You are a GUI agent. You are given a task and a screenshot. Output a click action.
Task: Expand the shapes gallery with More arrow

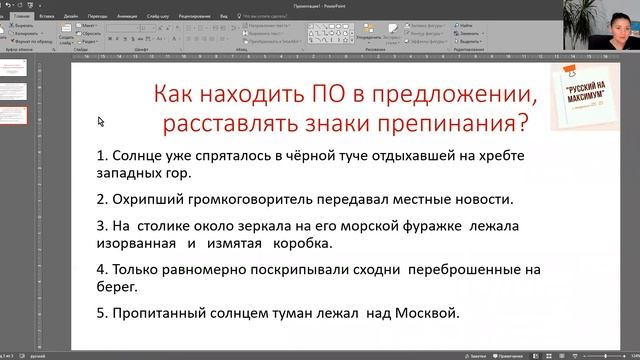click(x=352, y=40)
